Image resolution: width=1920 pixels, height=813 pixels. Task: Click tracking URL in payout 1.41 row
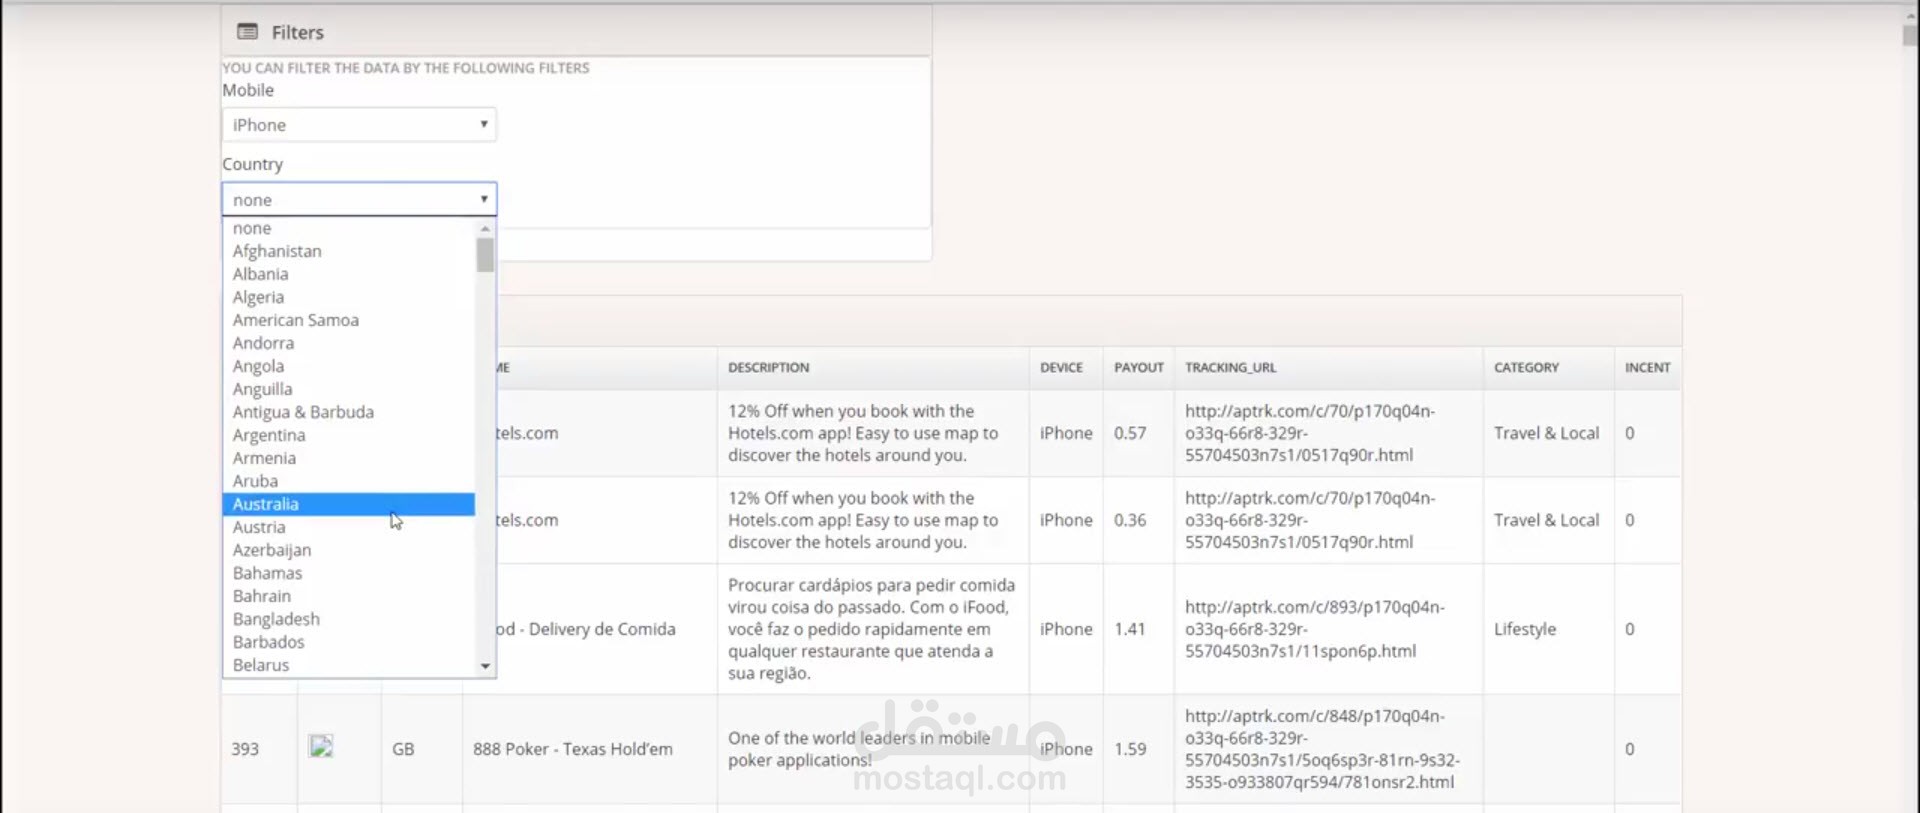[x=1315, y=629]
